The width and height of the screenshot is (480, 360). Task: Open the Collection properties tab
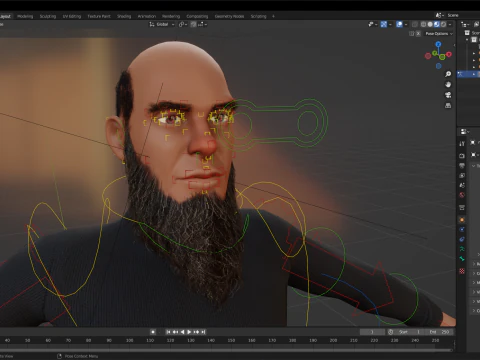(462, 208)
